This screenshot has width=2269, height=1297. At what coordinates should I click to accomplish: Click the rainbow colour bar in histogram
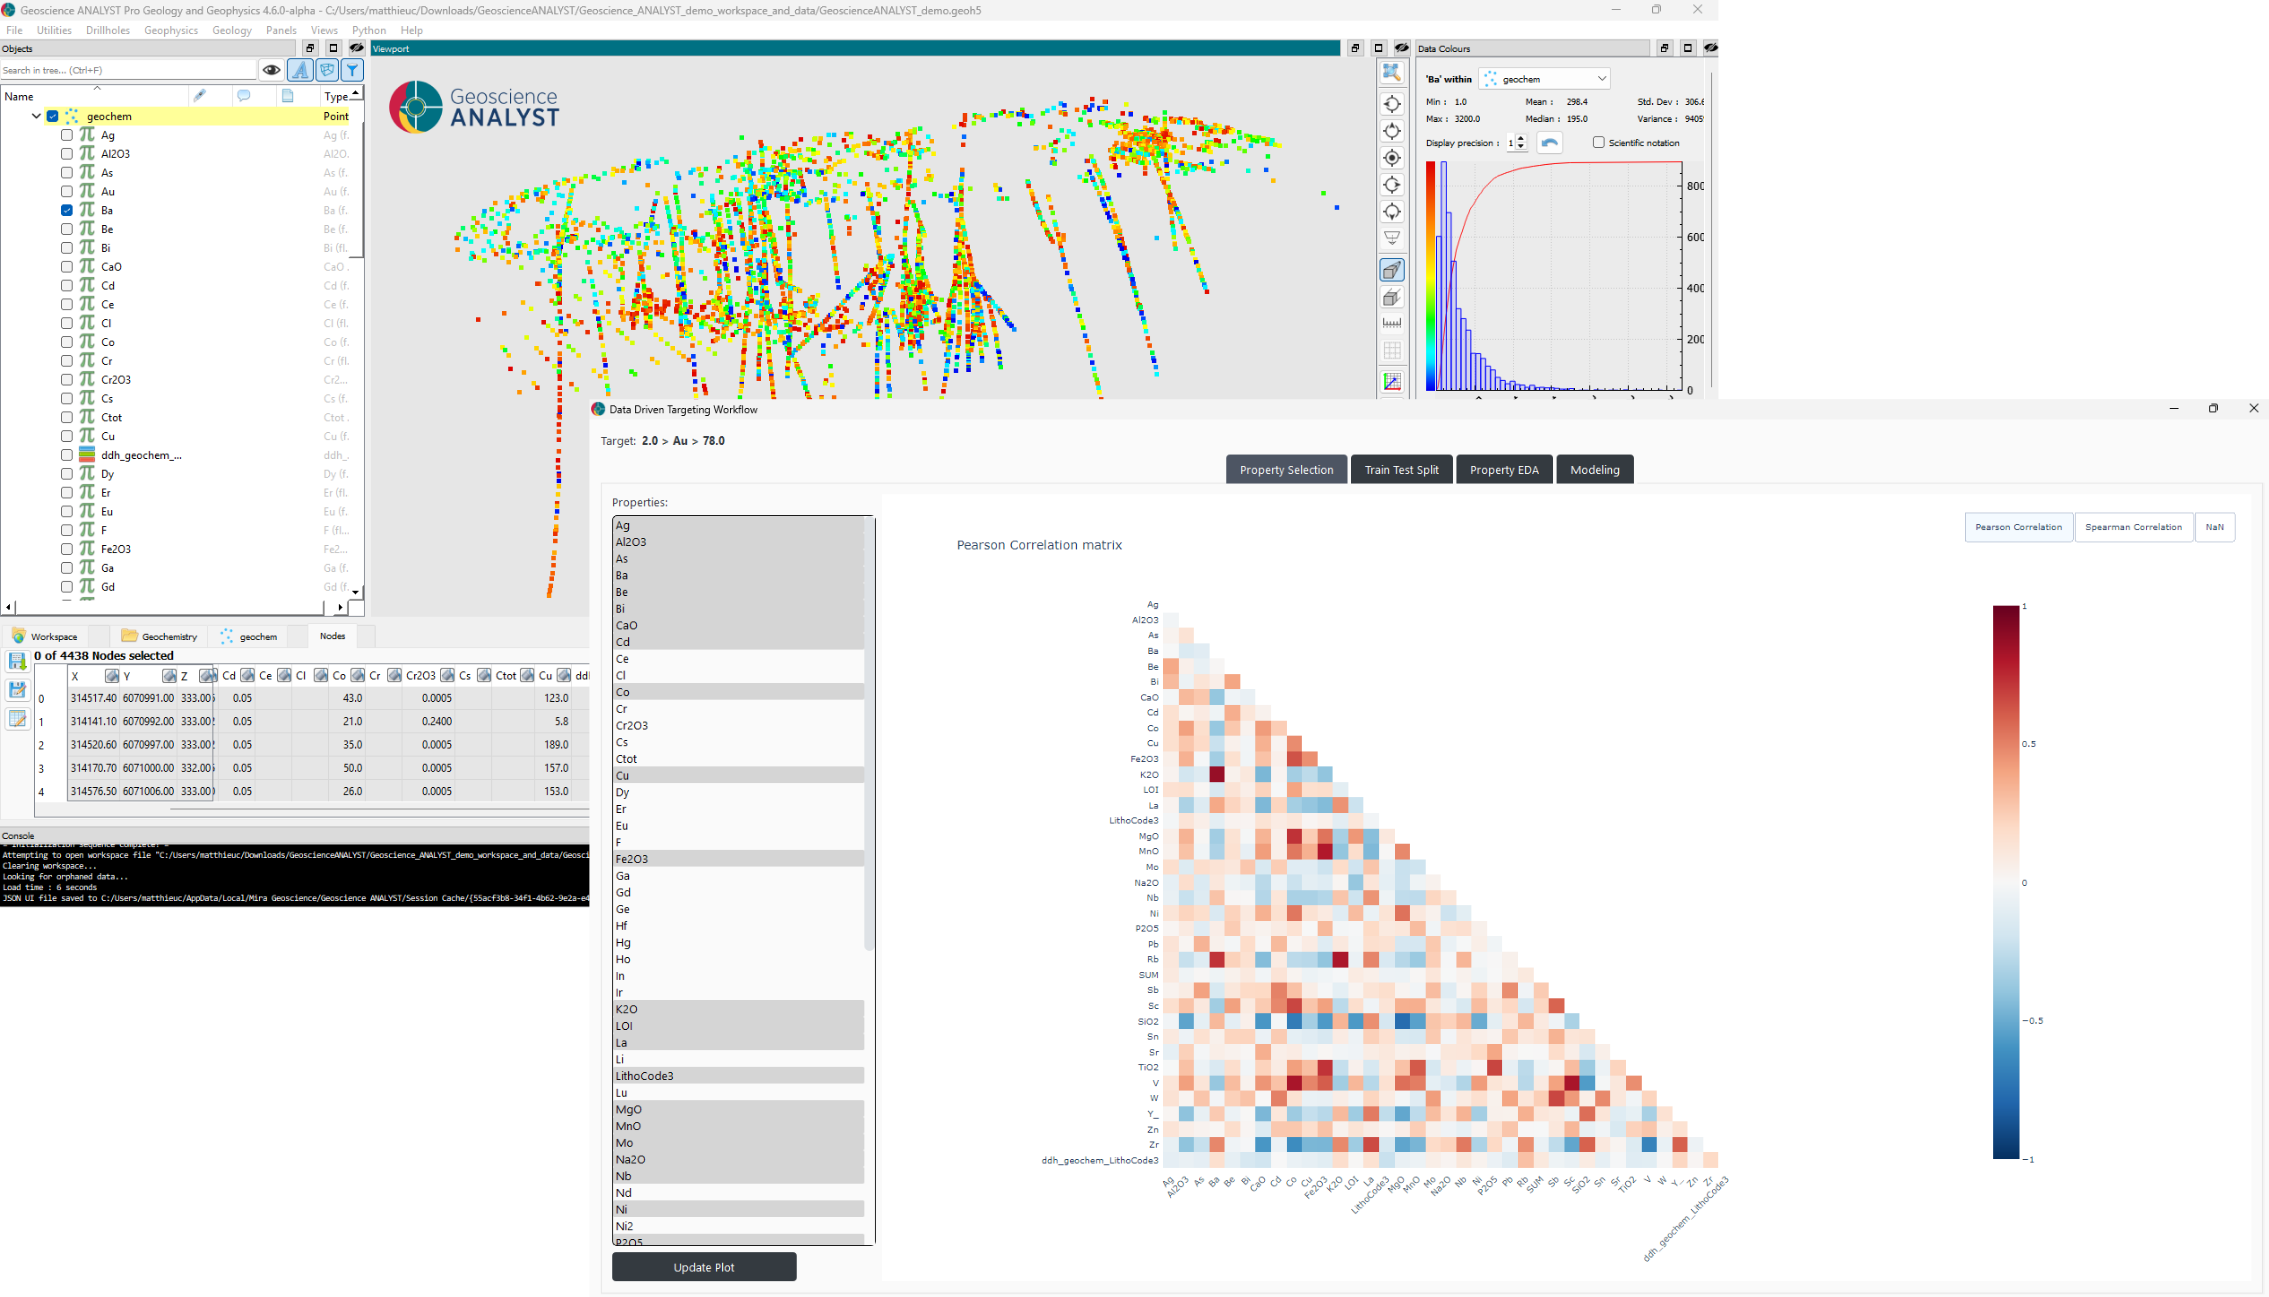(1430, 275)
